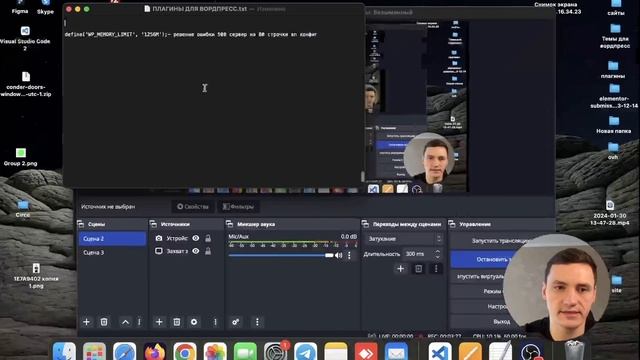Image resolution: width=640 pixels, height=360 pixels.
Task: Toggle lock for the Устройс source
Action: (208, 238)
